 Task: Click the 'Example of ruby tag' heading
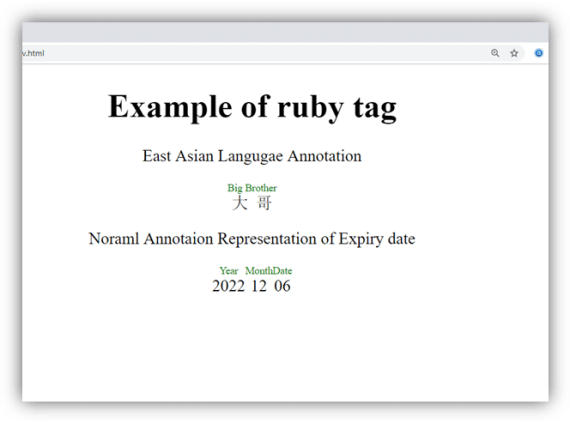click(252, 108)
